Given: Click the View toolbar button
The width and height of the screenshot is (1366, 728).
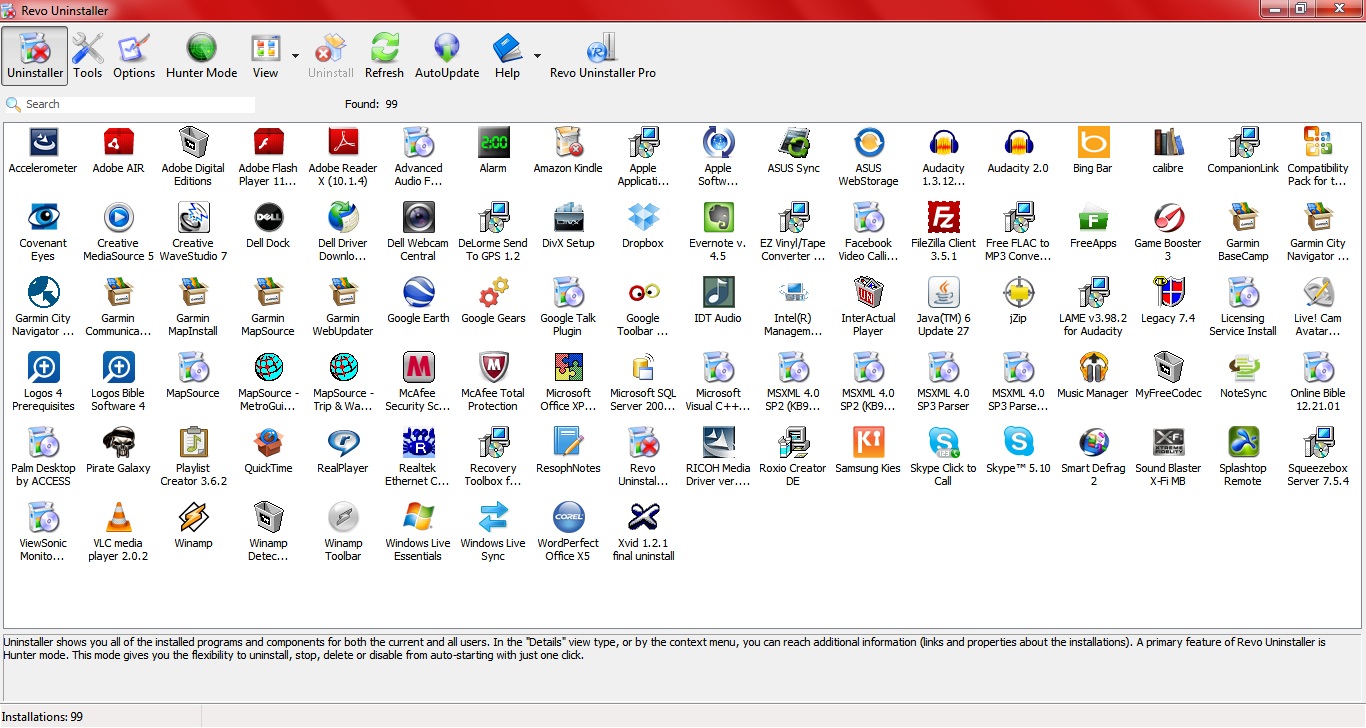Looking at the screenshot, I should point(265,55).
